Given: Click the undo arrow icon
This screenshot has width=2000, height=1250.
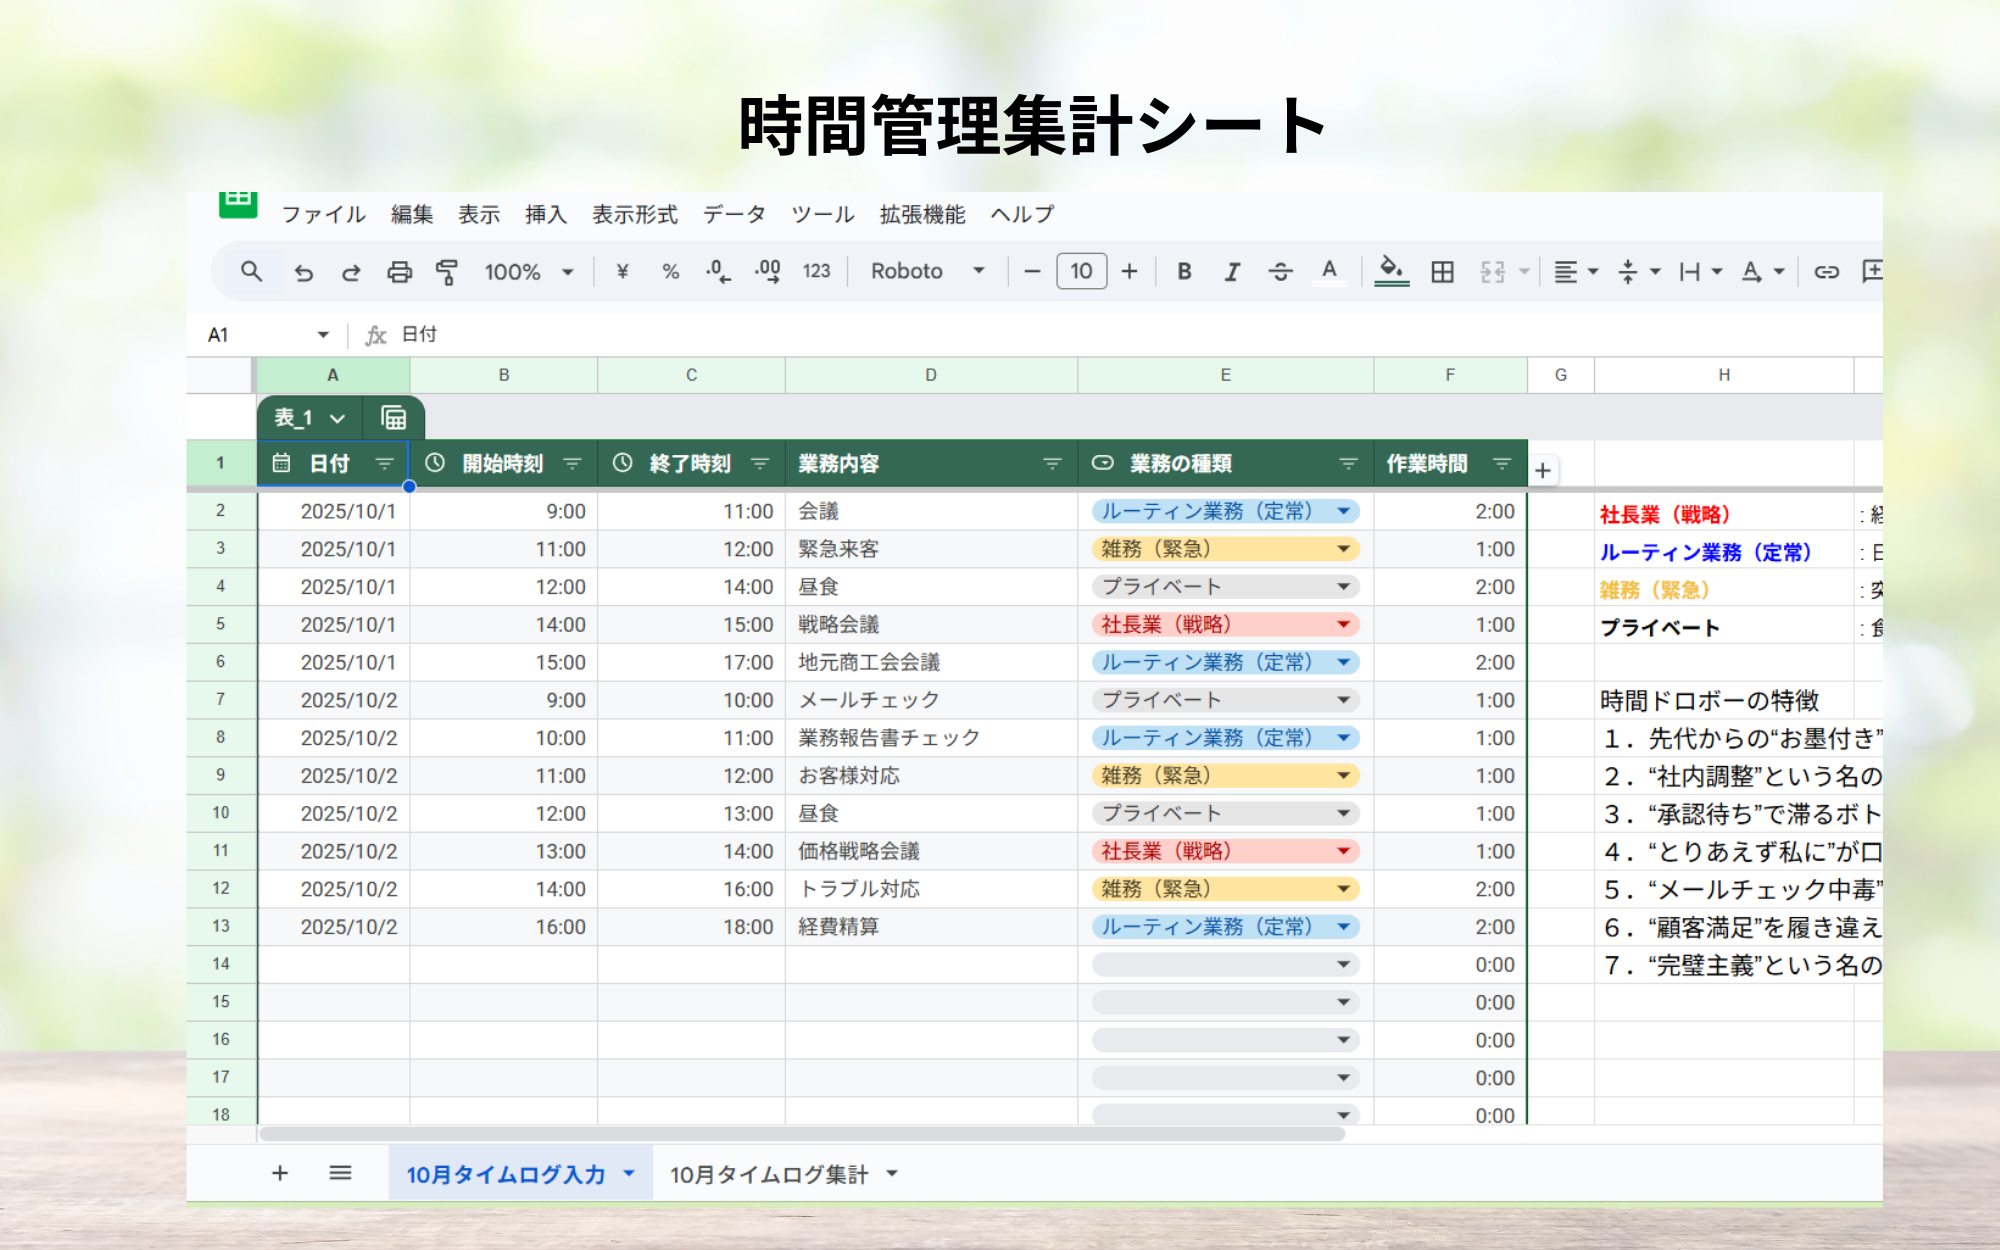Looking at the screenshot, I should [303, 272].
